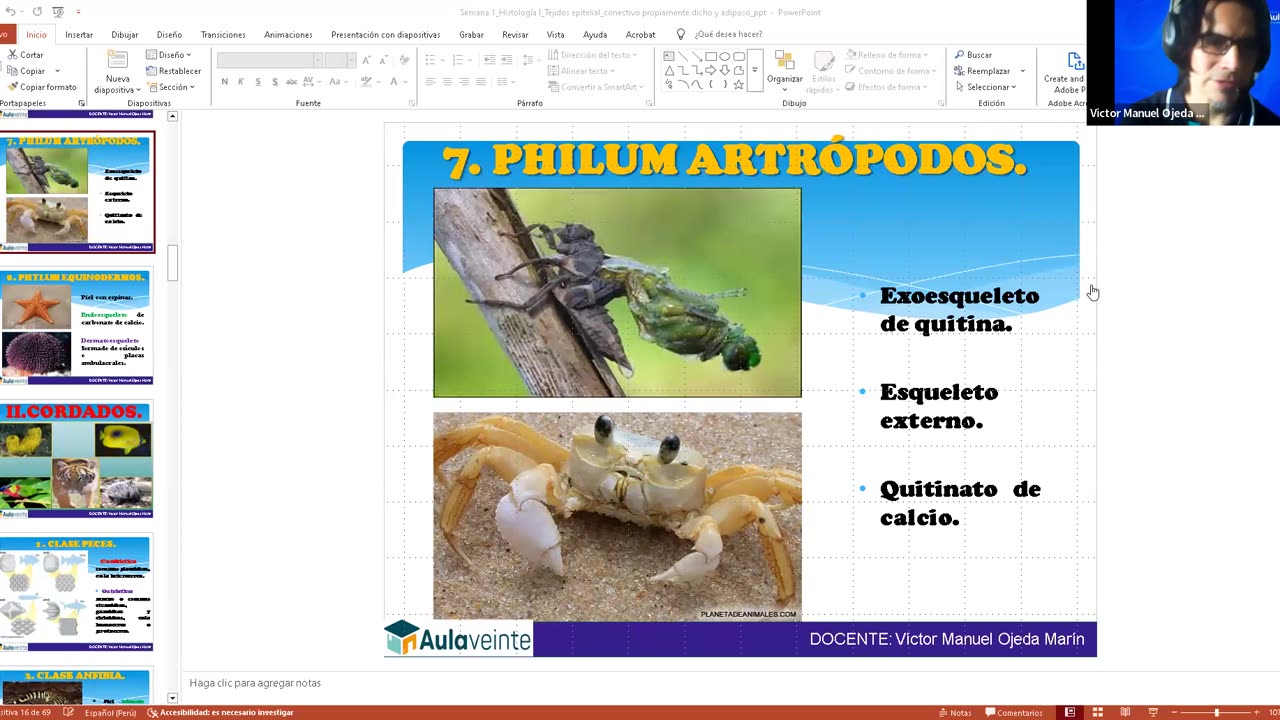
Task: Switch to Slide Sorter view
Action: [x=1097, y=712]
